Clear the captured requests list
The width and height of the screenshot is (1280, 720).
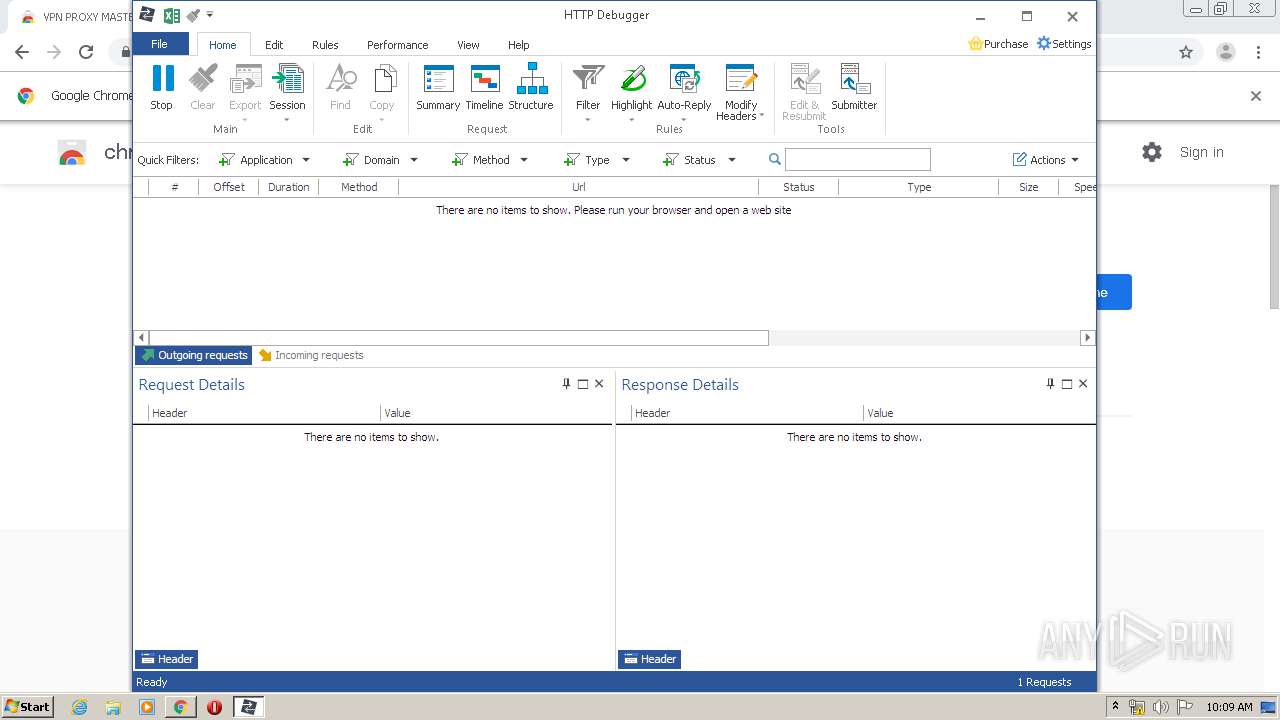(202, 87)
